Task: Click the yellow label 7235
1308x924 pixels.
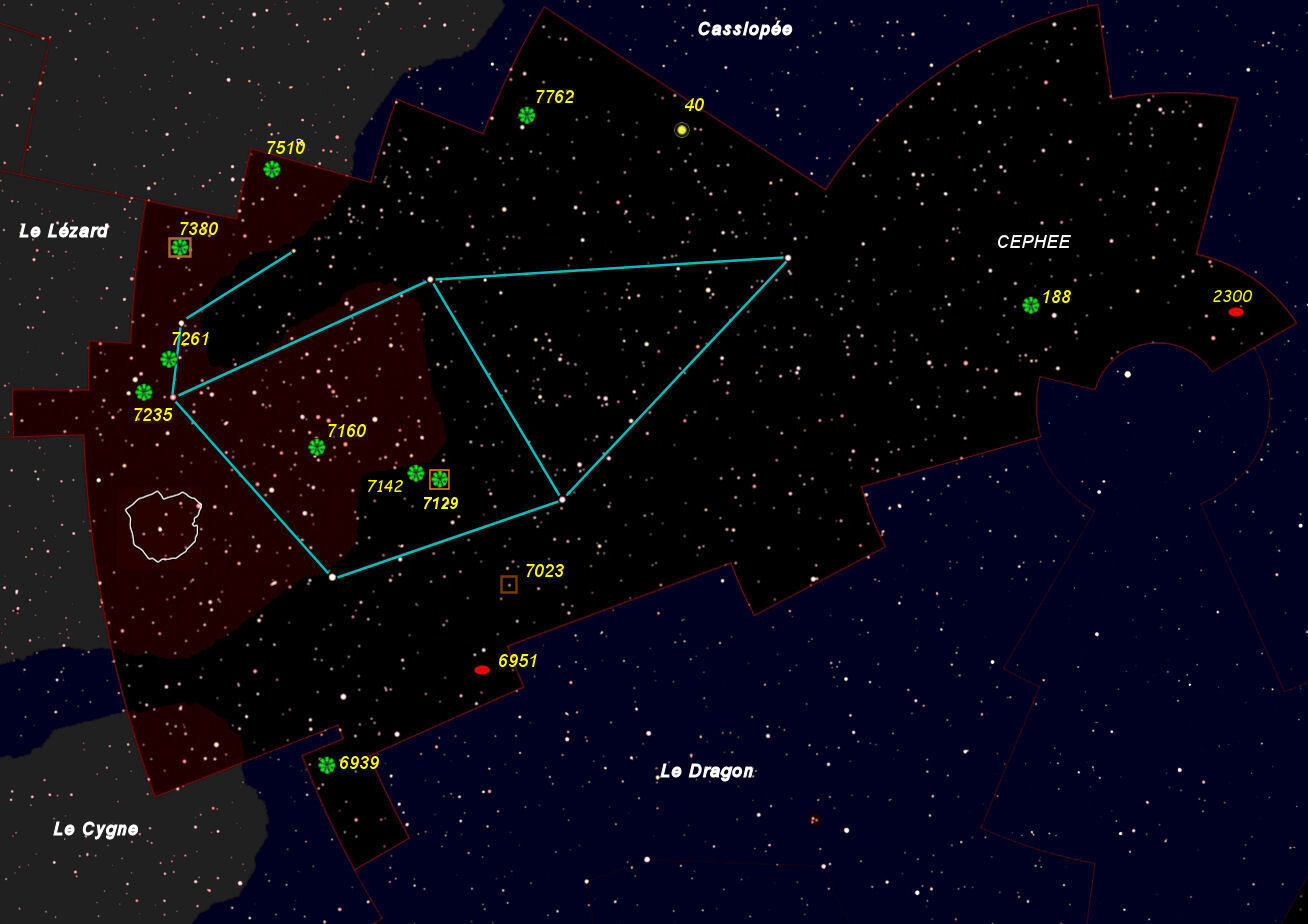Action: pyautogui.click(x=153, y=415)
